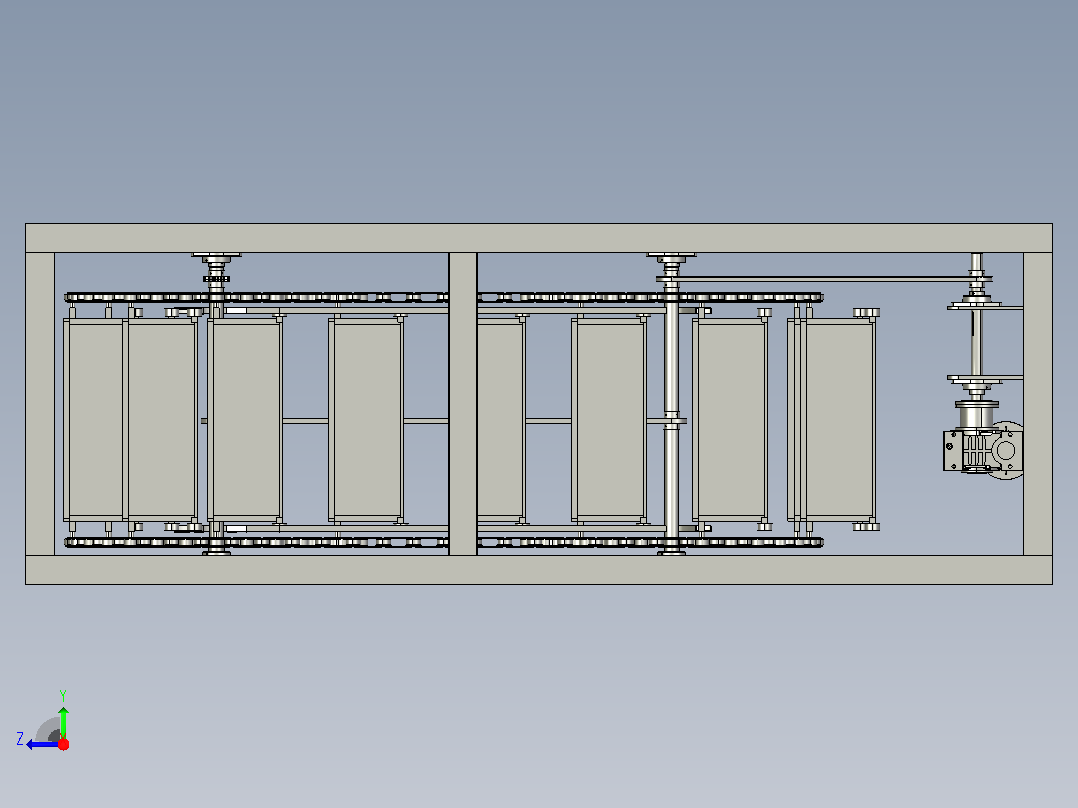Select the central vertical frame post

click(x=463, y=404)
